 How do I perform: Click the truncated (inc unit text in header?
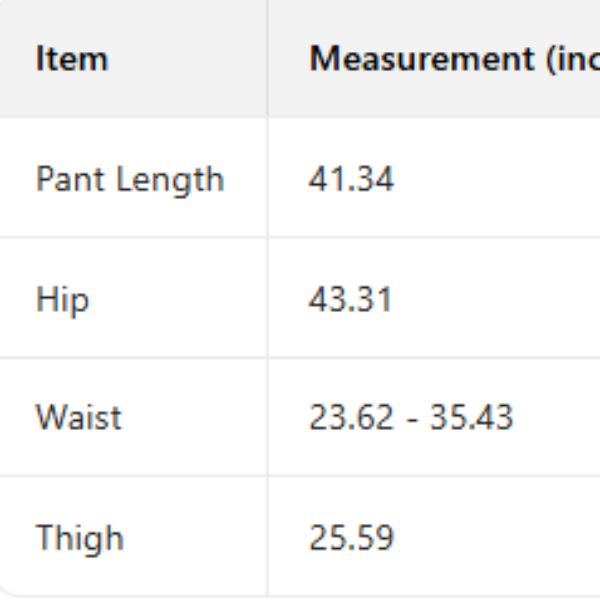(x=574, y=59)
